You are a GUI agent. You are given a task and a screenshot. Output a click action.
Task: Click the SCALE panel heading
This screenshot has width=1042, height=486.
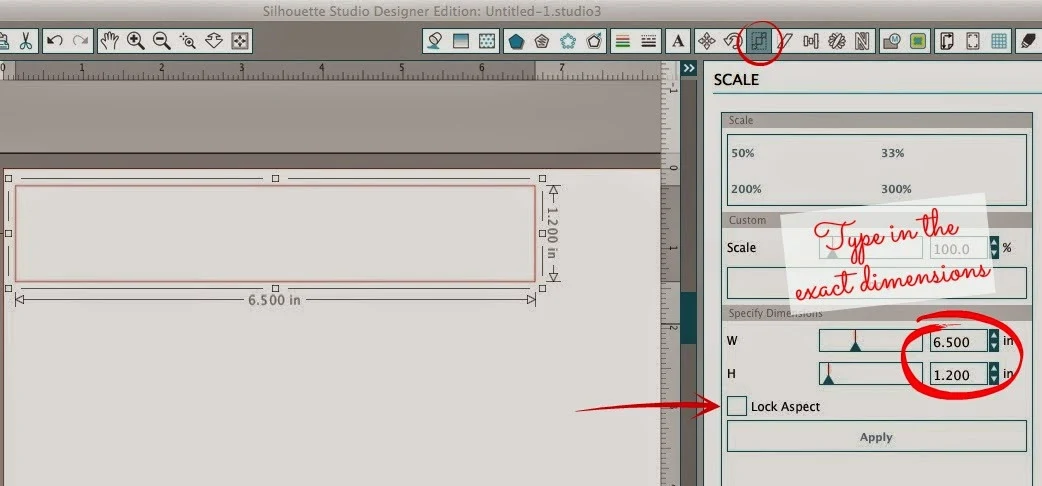pyautogui.click(x=736, y=80)
